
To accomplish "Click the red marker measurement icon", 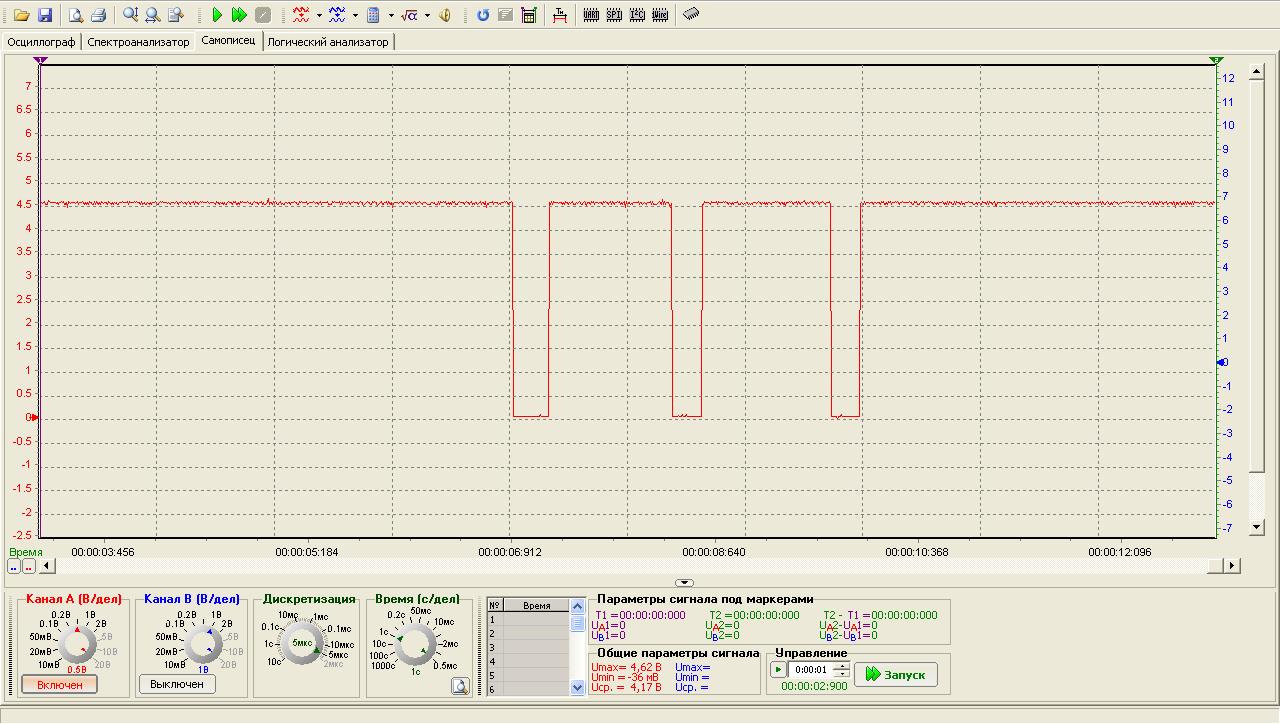I will (560, 15).
